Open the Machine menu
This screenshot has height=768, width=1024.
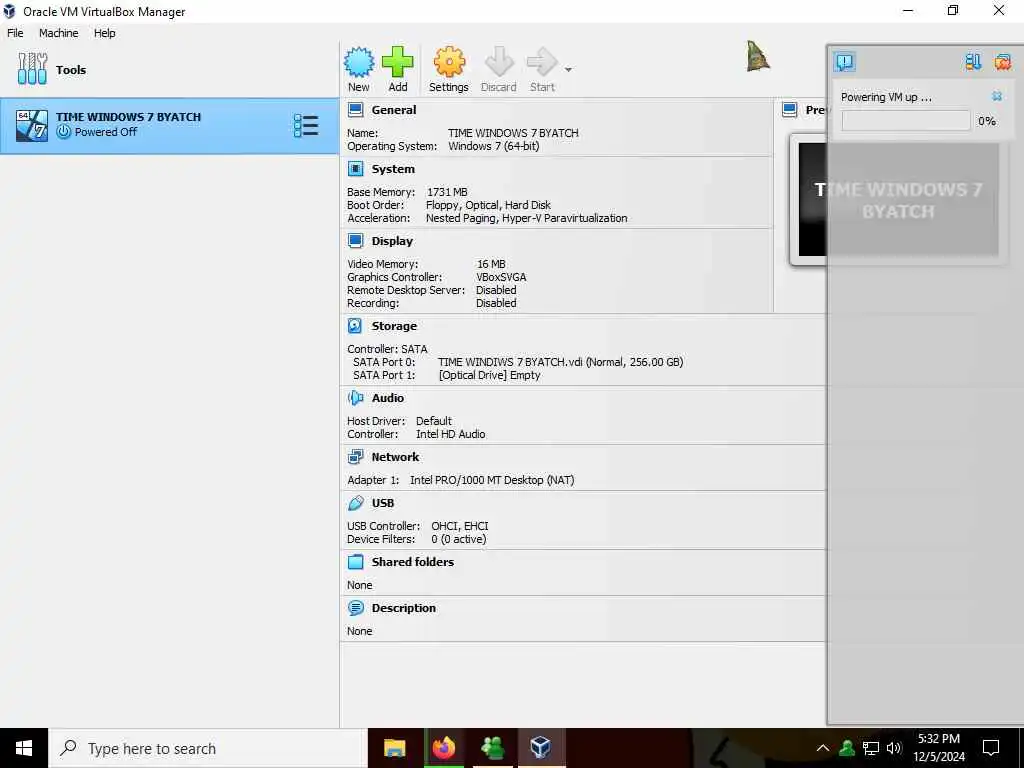(58, 33)
